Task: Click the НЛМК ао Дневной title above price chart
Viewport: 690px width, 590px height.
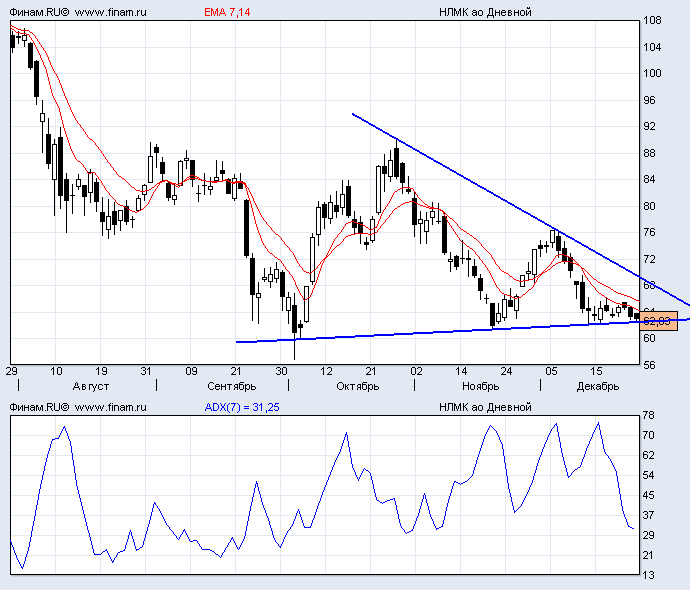Action: pyautogui.click(x=485, y=12)
